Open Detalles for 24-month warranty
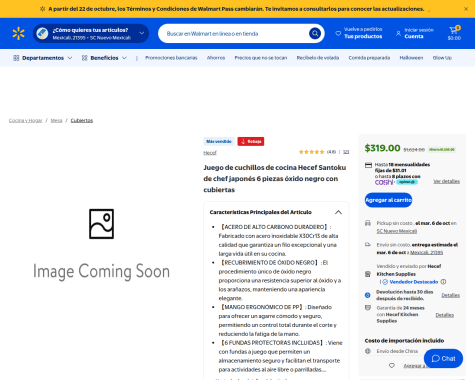The width and height of the screenshot is (475, 380). [445, 315]
